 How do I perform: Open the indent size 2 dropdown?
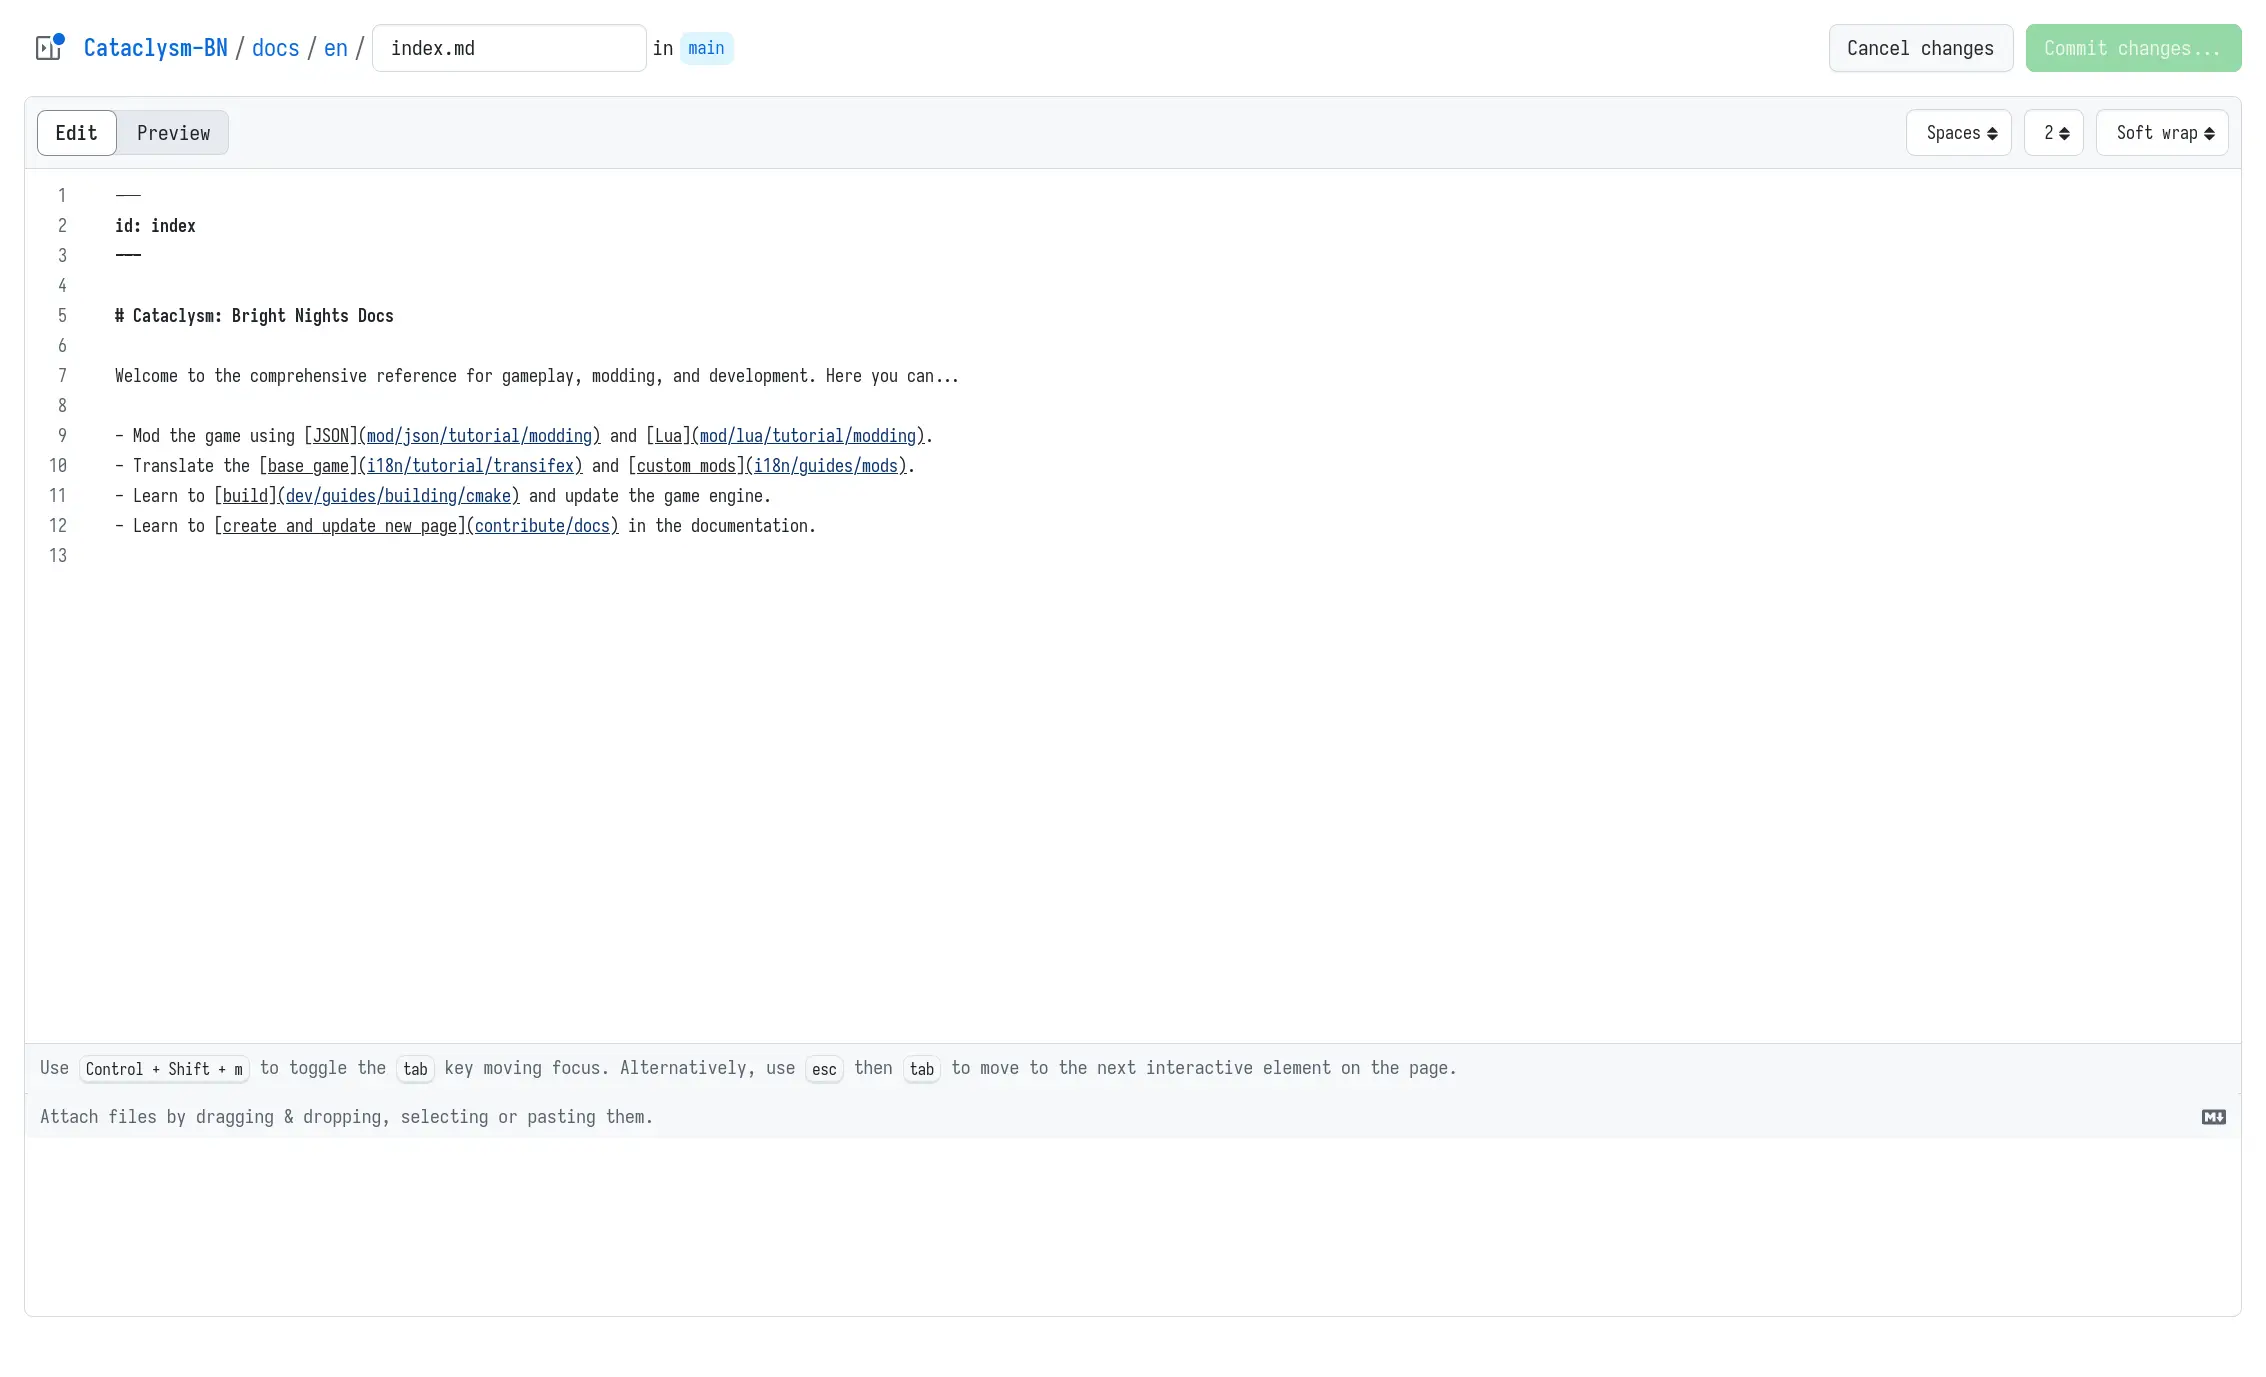point(2053,133)
